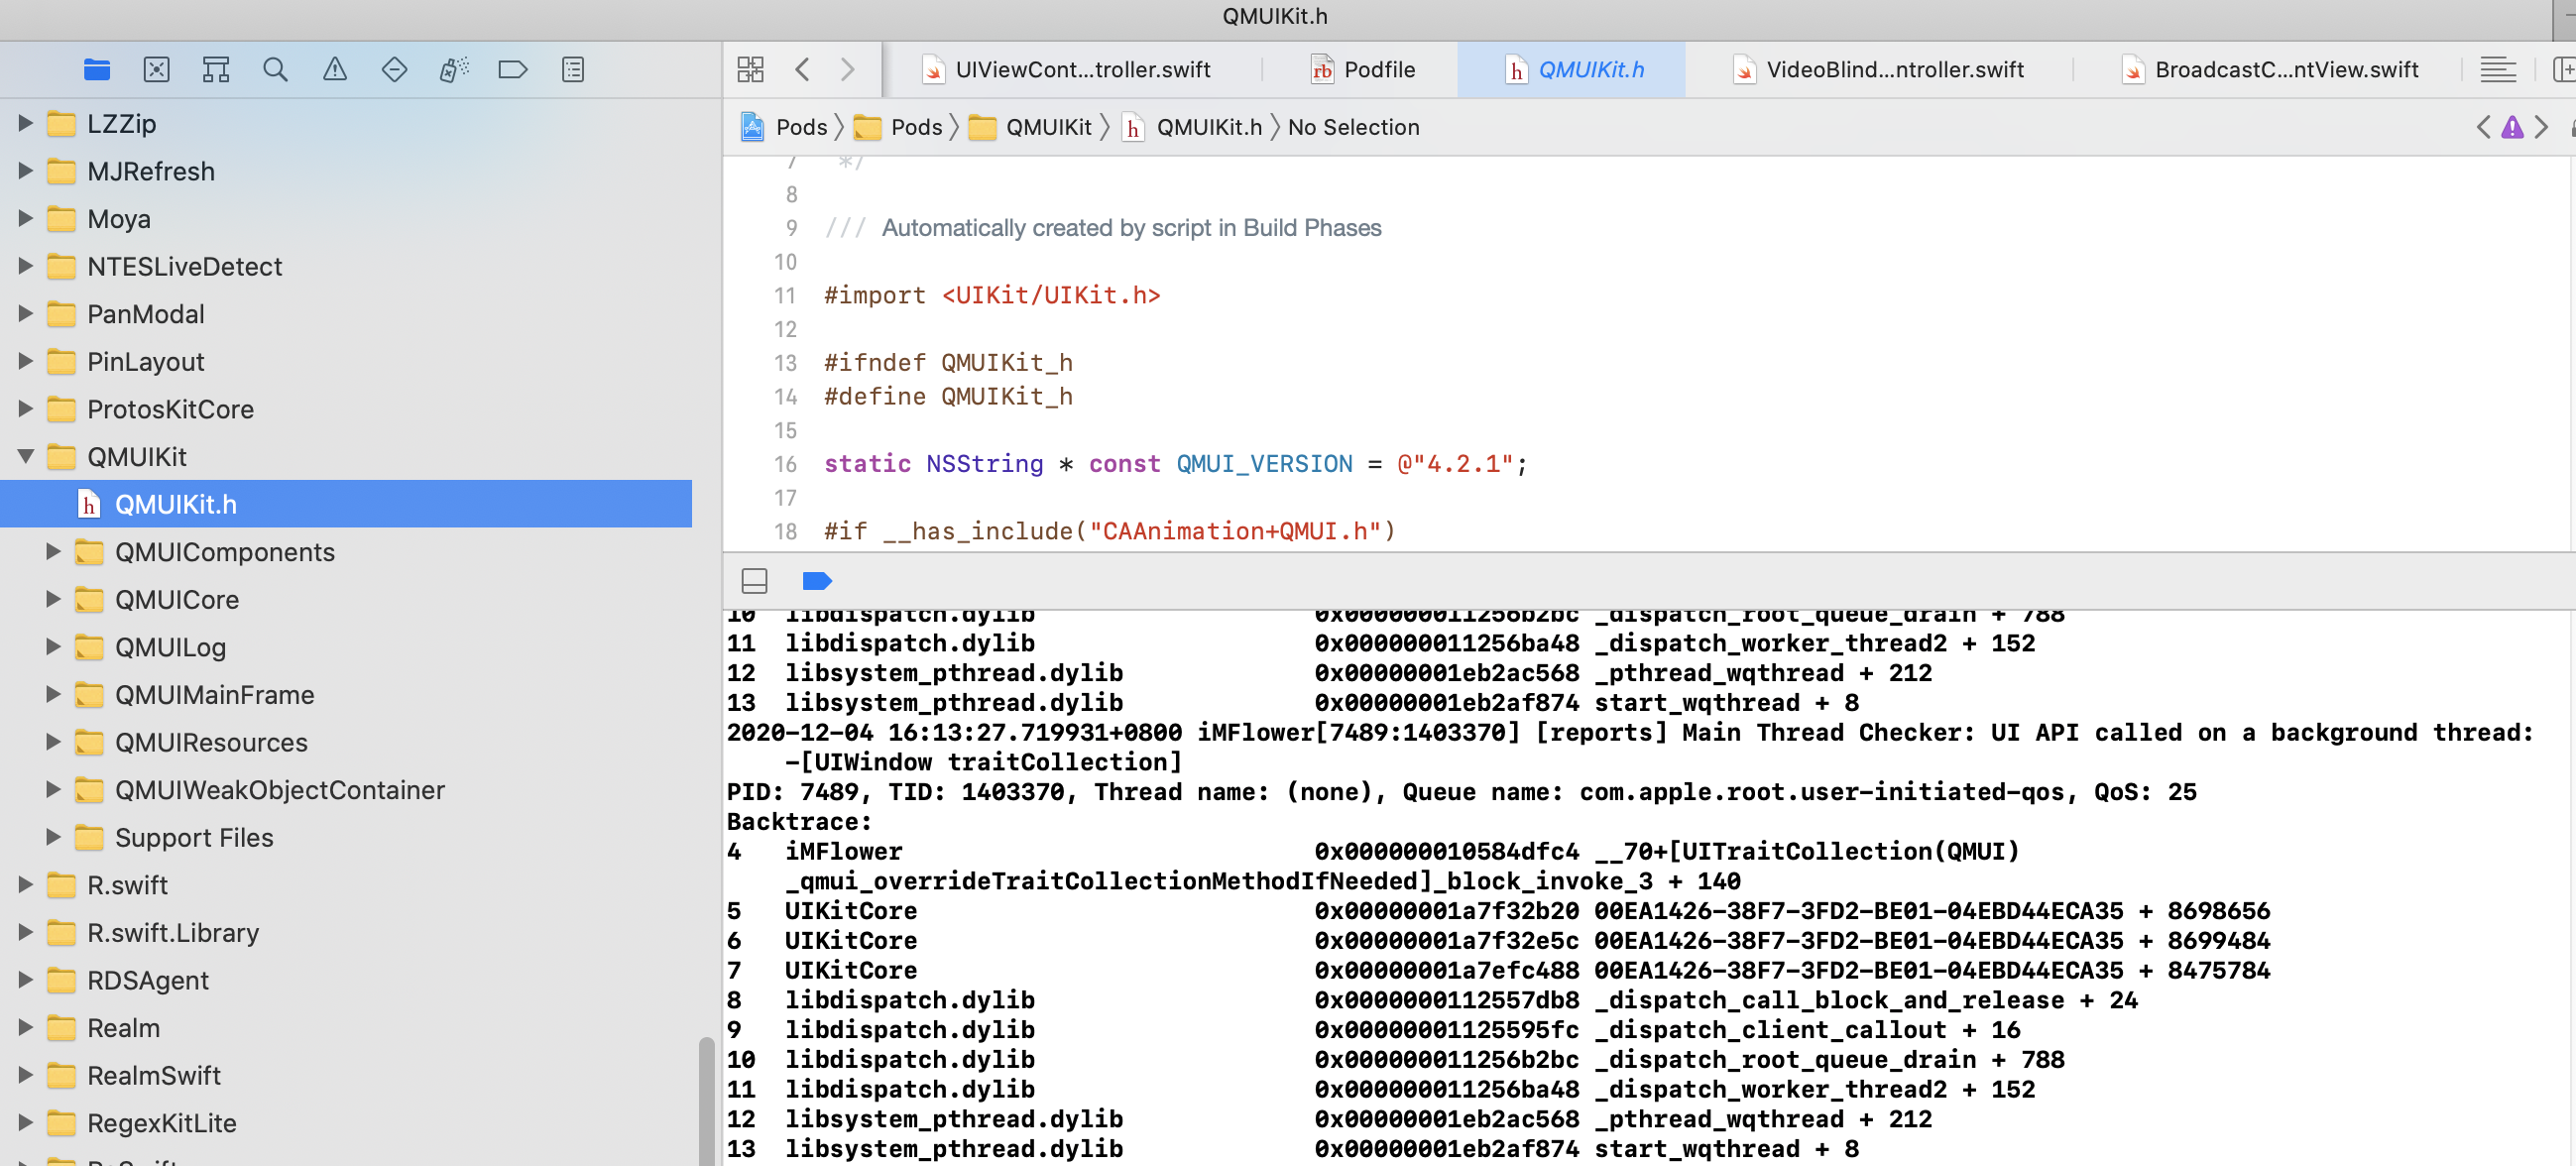Open the Report navigator list icon
This screenshot has height=1166, width=2576.
(572, 69)
